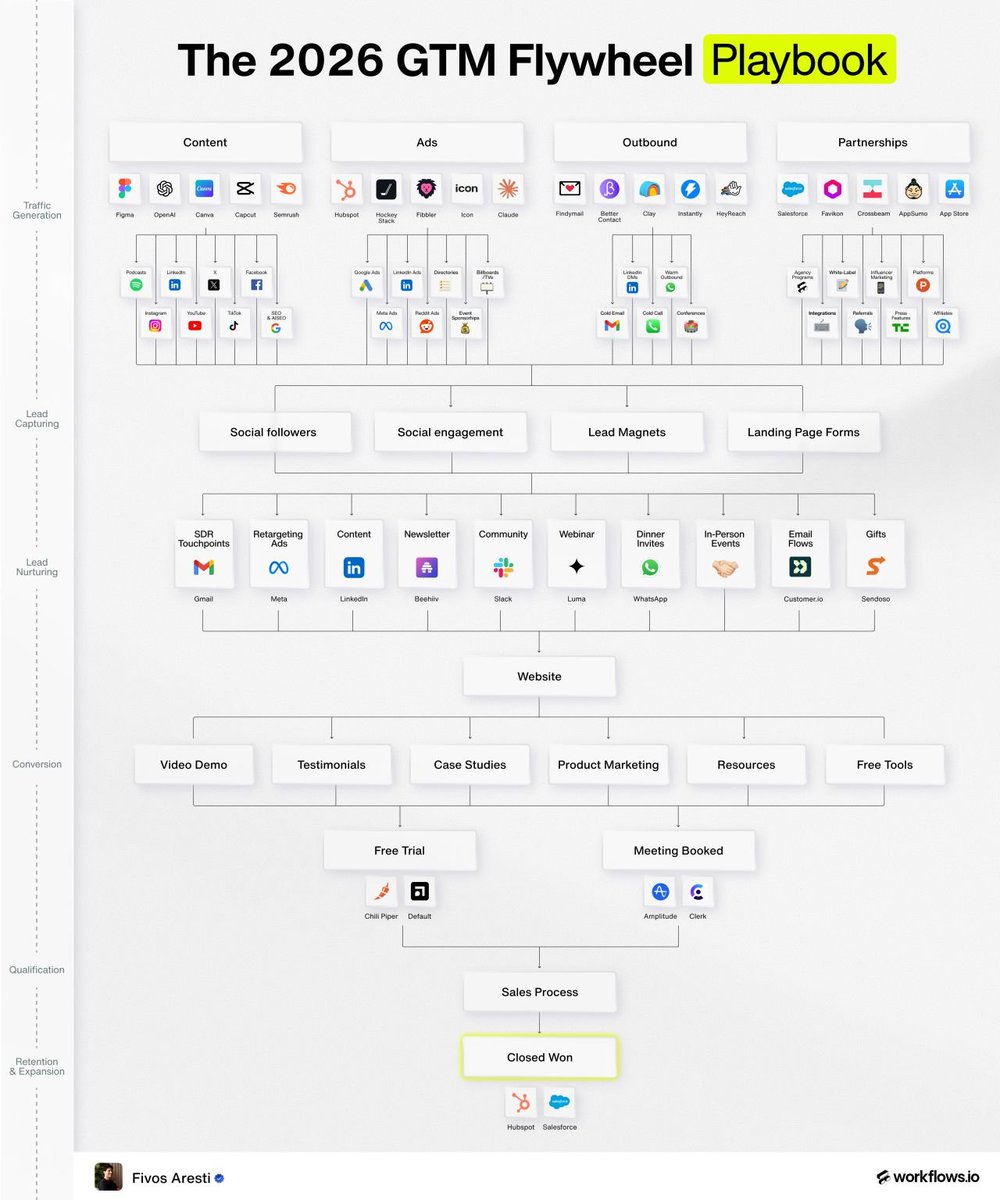The height and width of the screenshot is (1200, 1000).
Task: Select the In-Person Events handshake icon
Action: coord(725,568)
